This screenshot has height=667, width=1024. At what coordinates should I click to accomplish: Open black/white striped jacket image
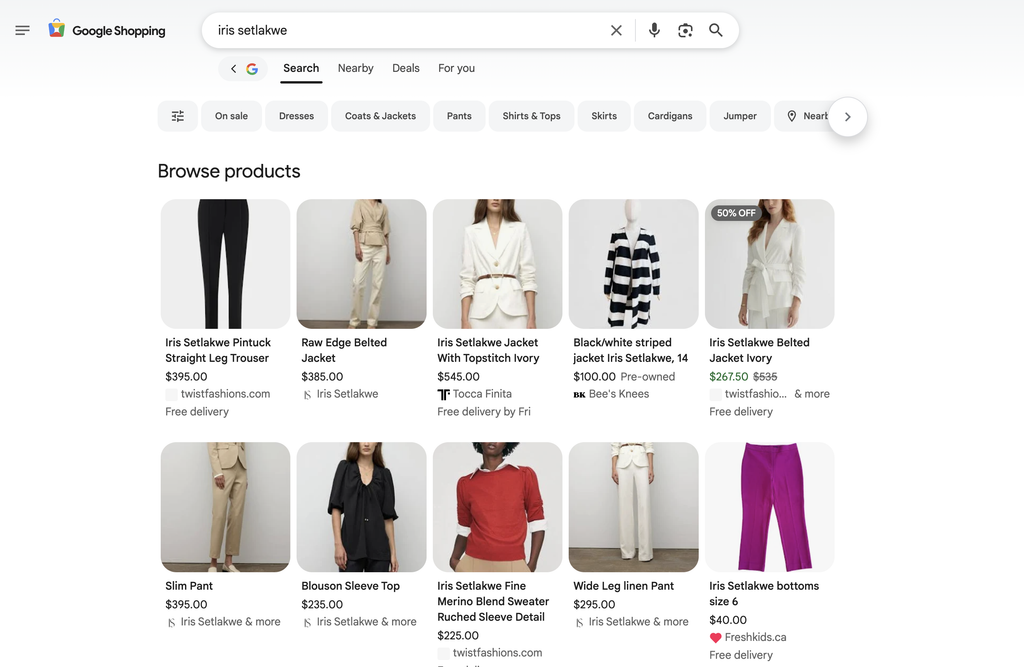(633, 264)
